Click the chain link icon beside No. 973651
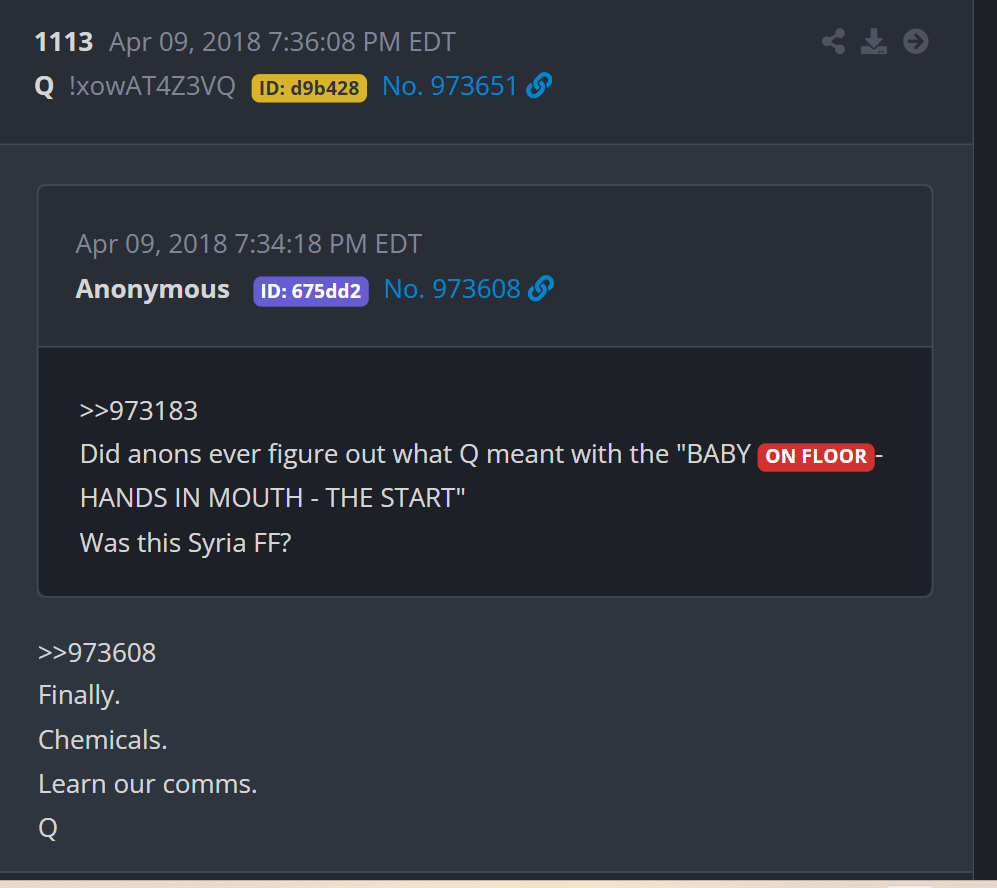997x888 pixels. tap(539, 85)
